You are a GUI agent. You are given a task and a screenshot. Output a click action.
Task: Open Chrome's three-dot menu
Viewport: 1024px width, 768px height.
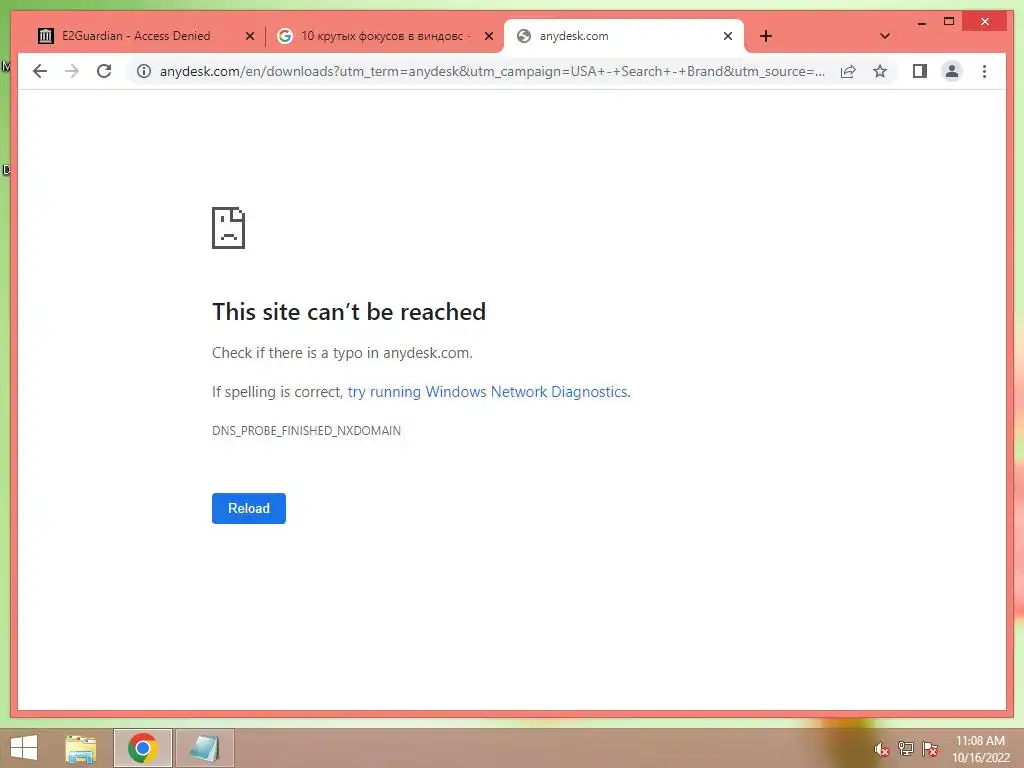(984, 71)
